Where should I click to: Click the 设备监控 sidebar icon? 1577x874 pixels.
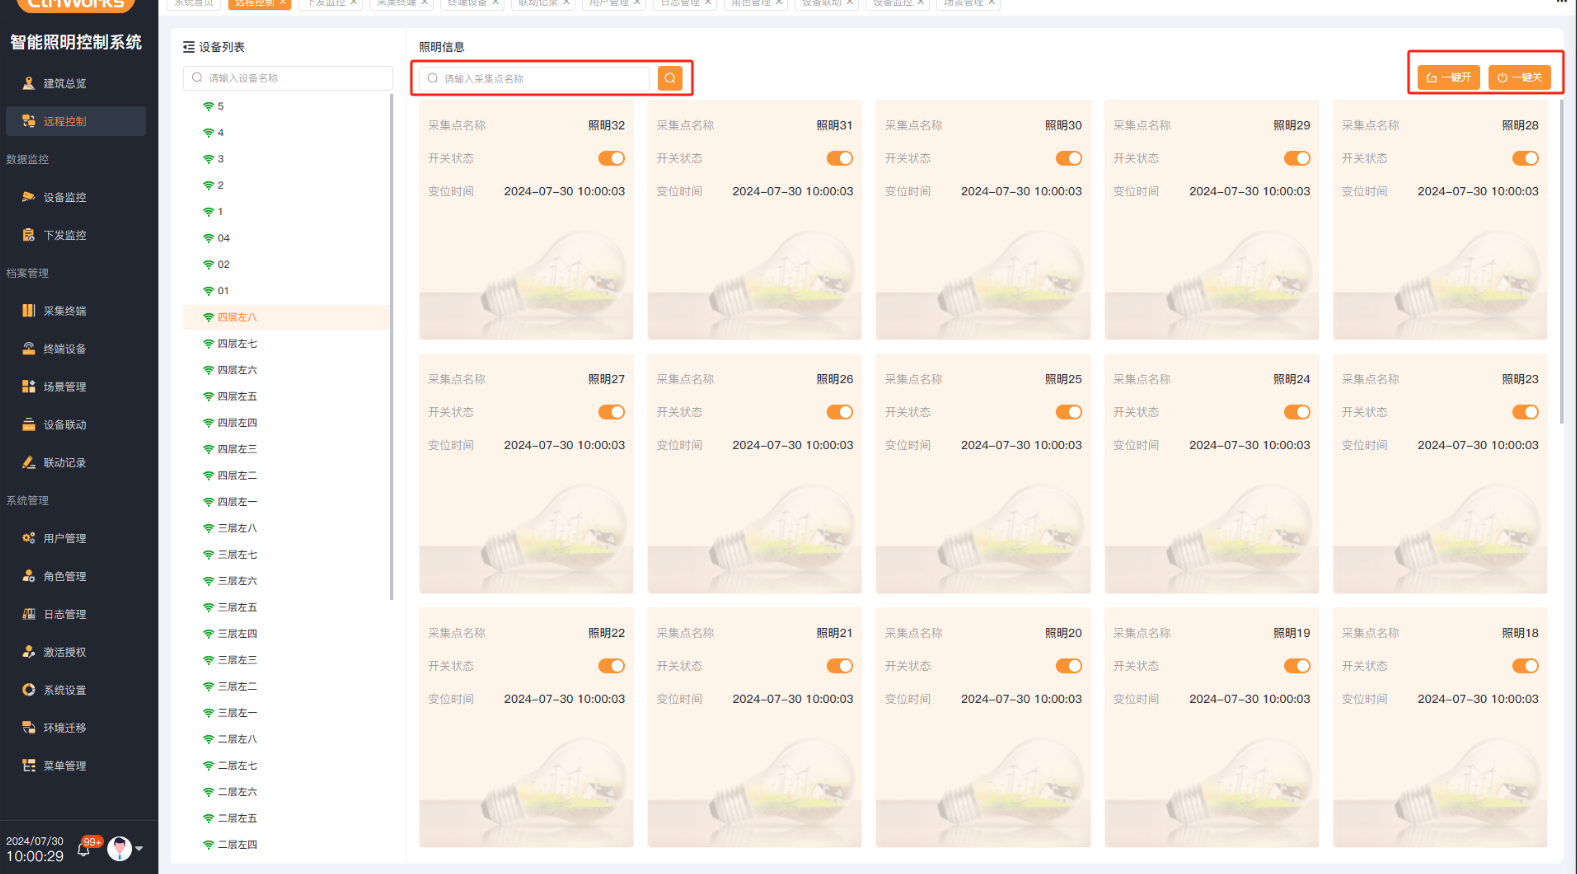pos(29,197)
